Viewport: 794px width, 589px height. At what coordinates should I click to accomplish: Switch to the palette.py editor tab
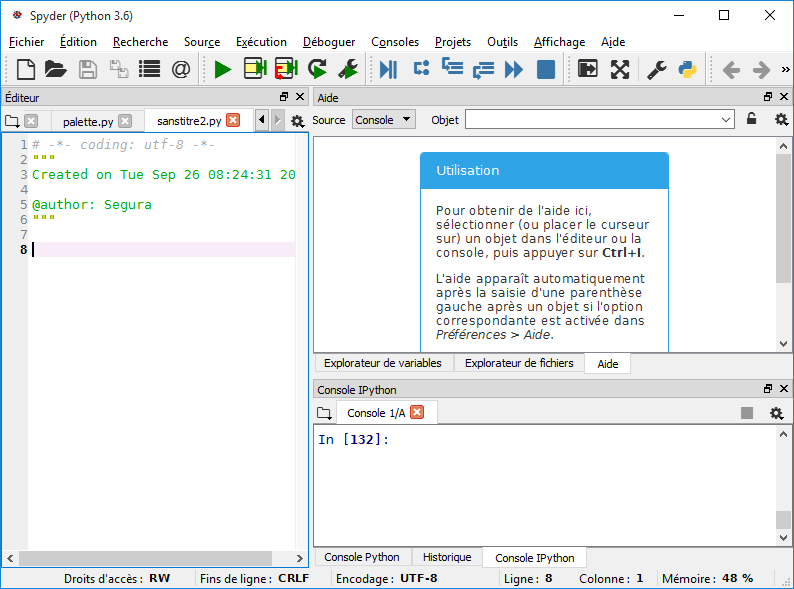87,121
